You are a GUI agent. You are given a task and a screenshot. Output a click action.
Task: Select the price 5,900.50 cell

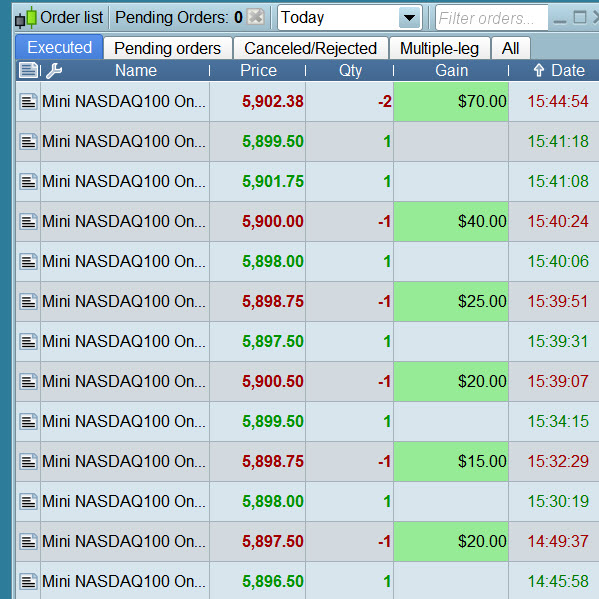coord(257,381)
